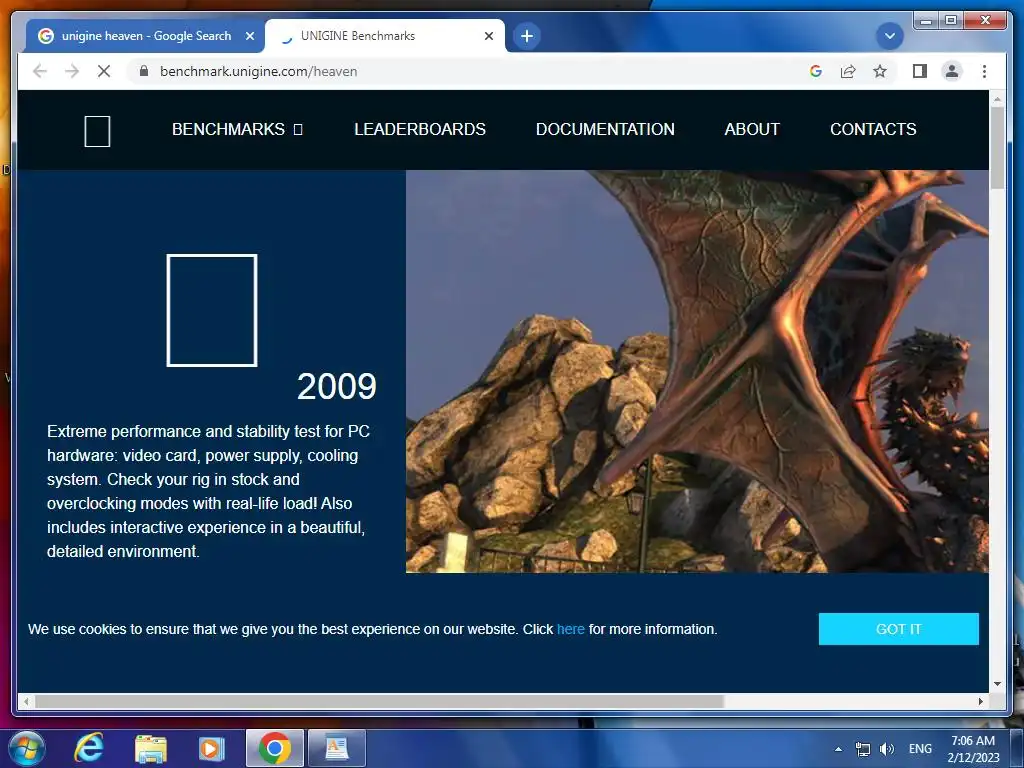Open the ABOUT page
This screenshot has width=1024, height=768.
tap(752, 129)
